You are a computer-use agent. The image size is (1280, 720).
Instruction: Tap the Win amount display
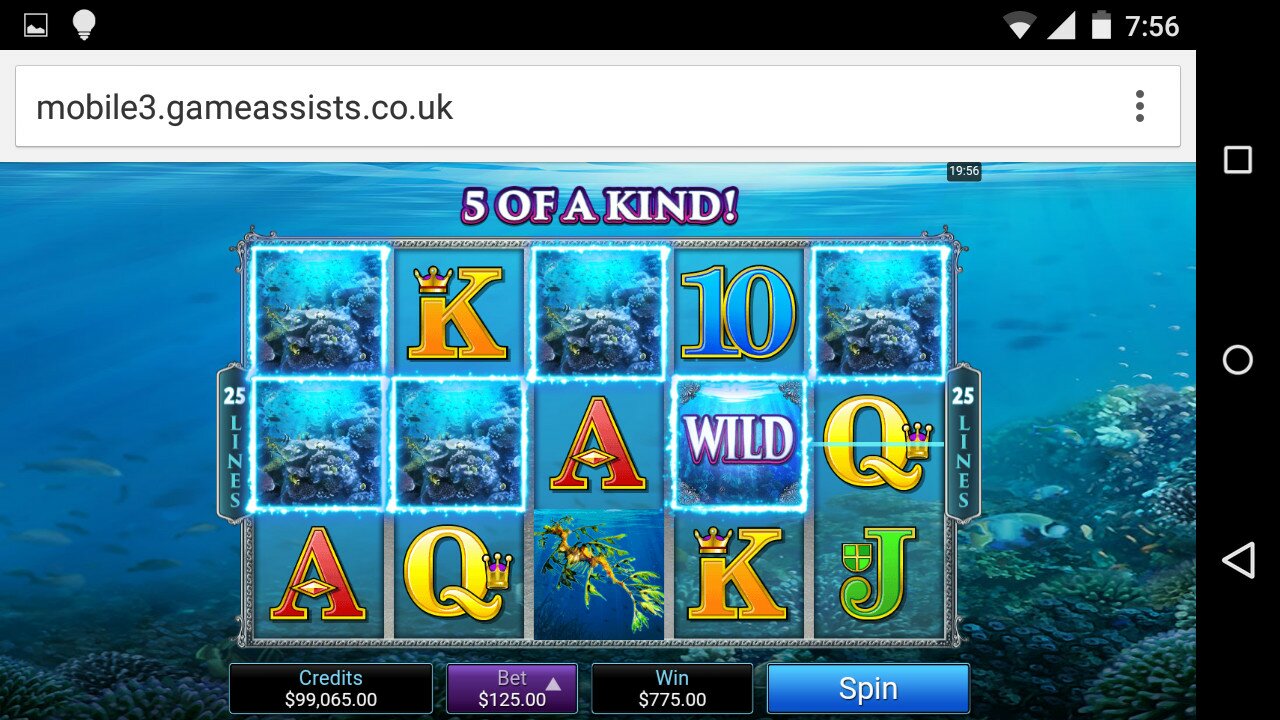click(x=672, y=688)
